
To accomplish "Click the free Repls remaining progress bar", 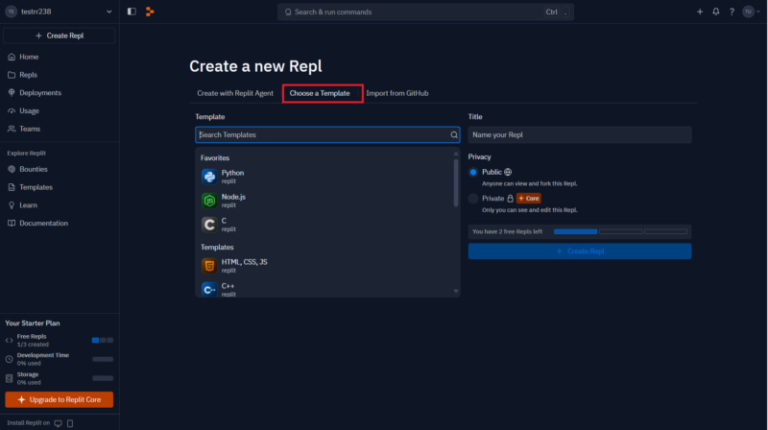I will (x=620, y=231).
